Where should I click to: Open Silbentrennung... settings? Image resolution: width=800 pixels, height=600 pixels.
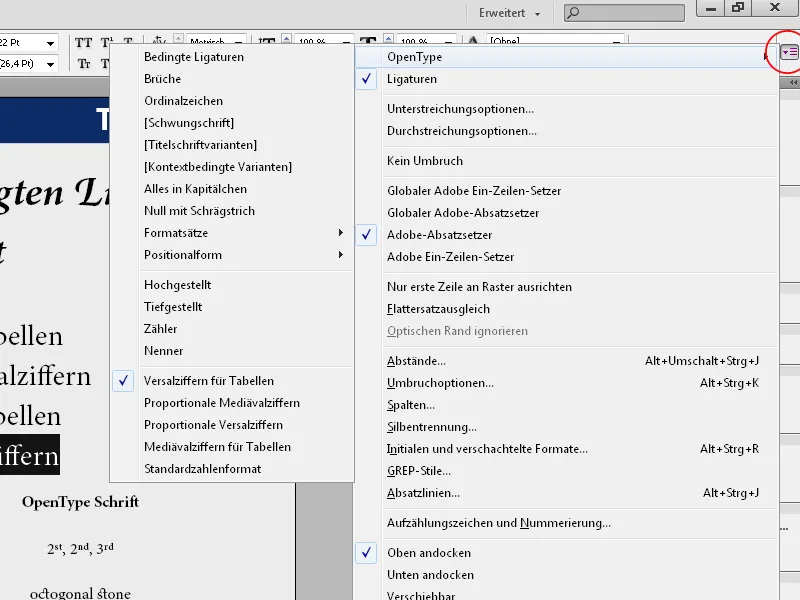point(566,427)
